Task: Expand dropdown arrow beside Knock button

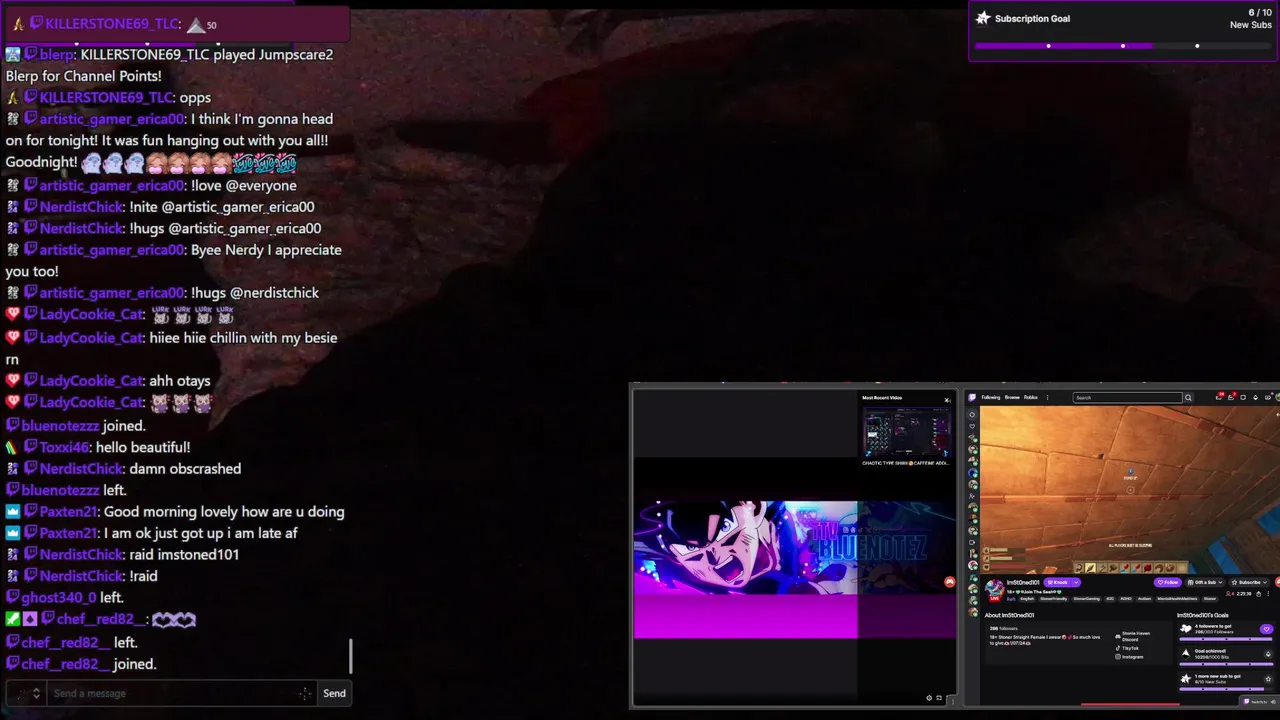Action: [x=1076, y=582]
